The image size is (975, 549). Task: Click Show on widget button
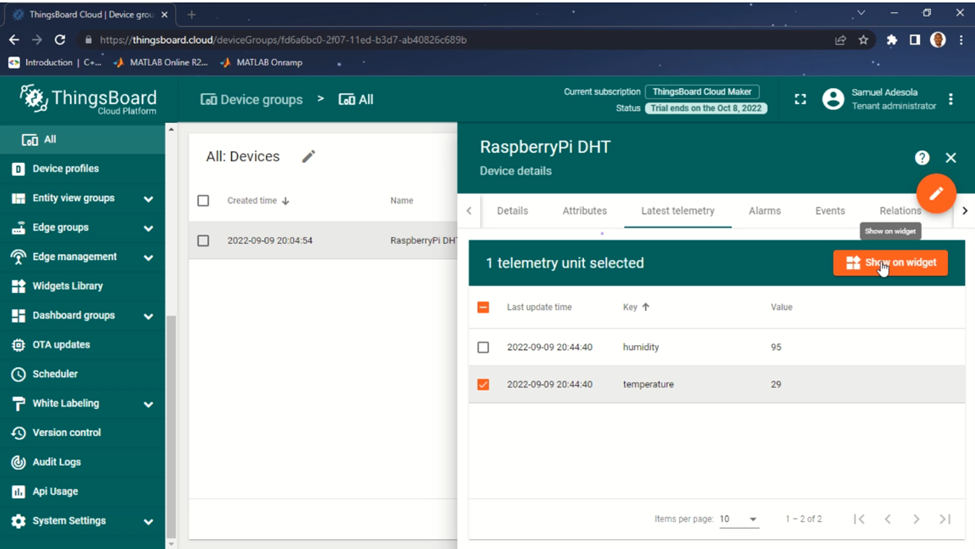click(x=890, y=263)
